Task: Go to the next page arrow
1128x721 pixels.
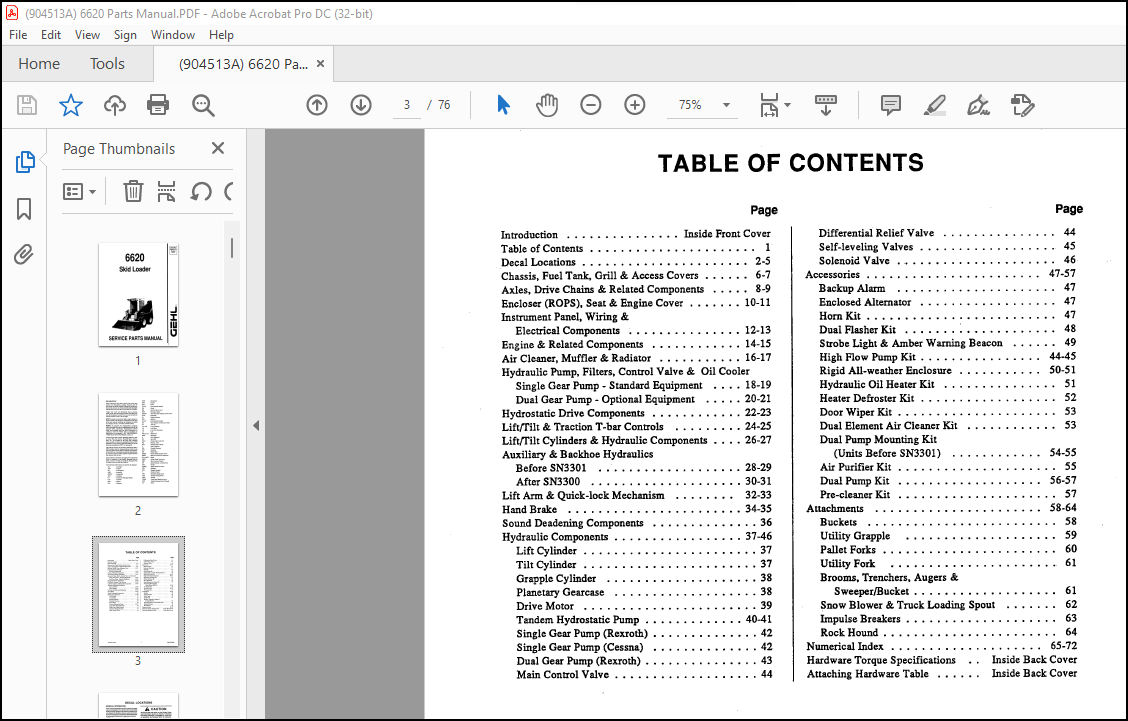Action: tap(360, 105)
